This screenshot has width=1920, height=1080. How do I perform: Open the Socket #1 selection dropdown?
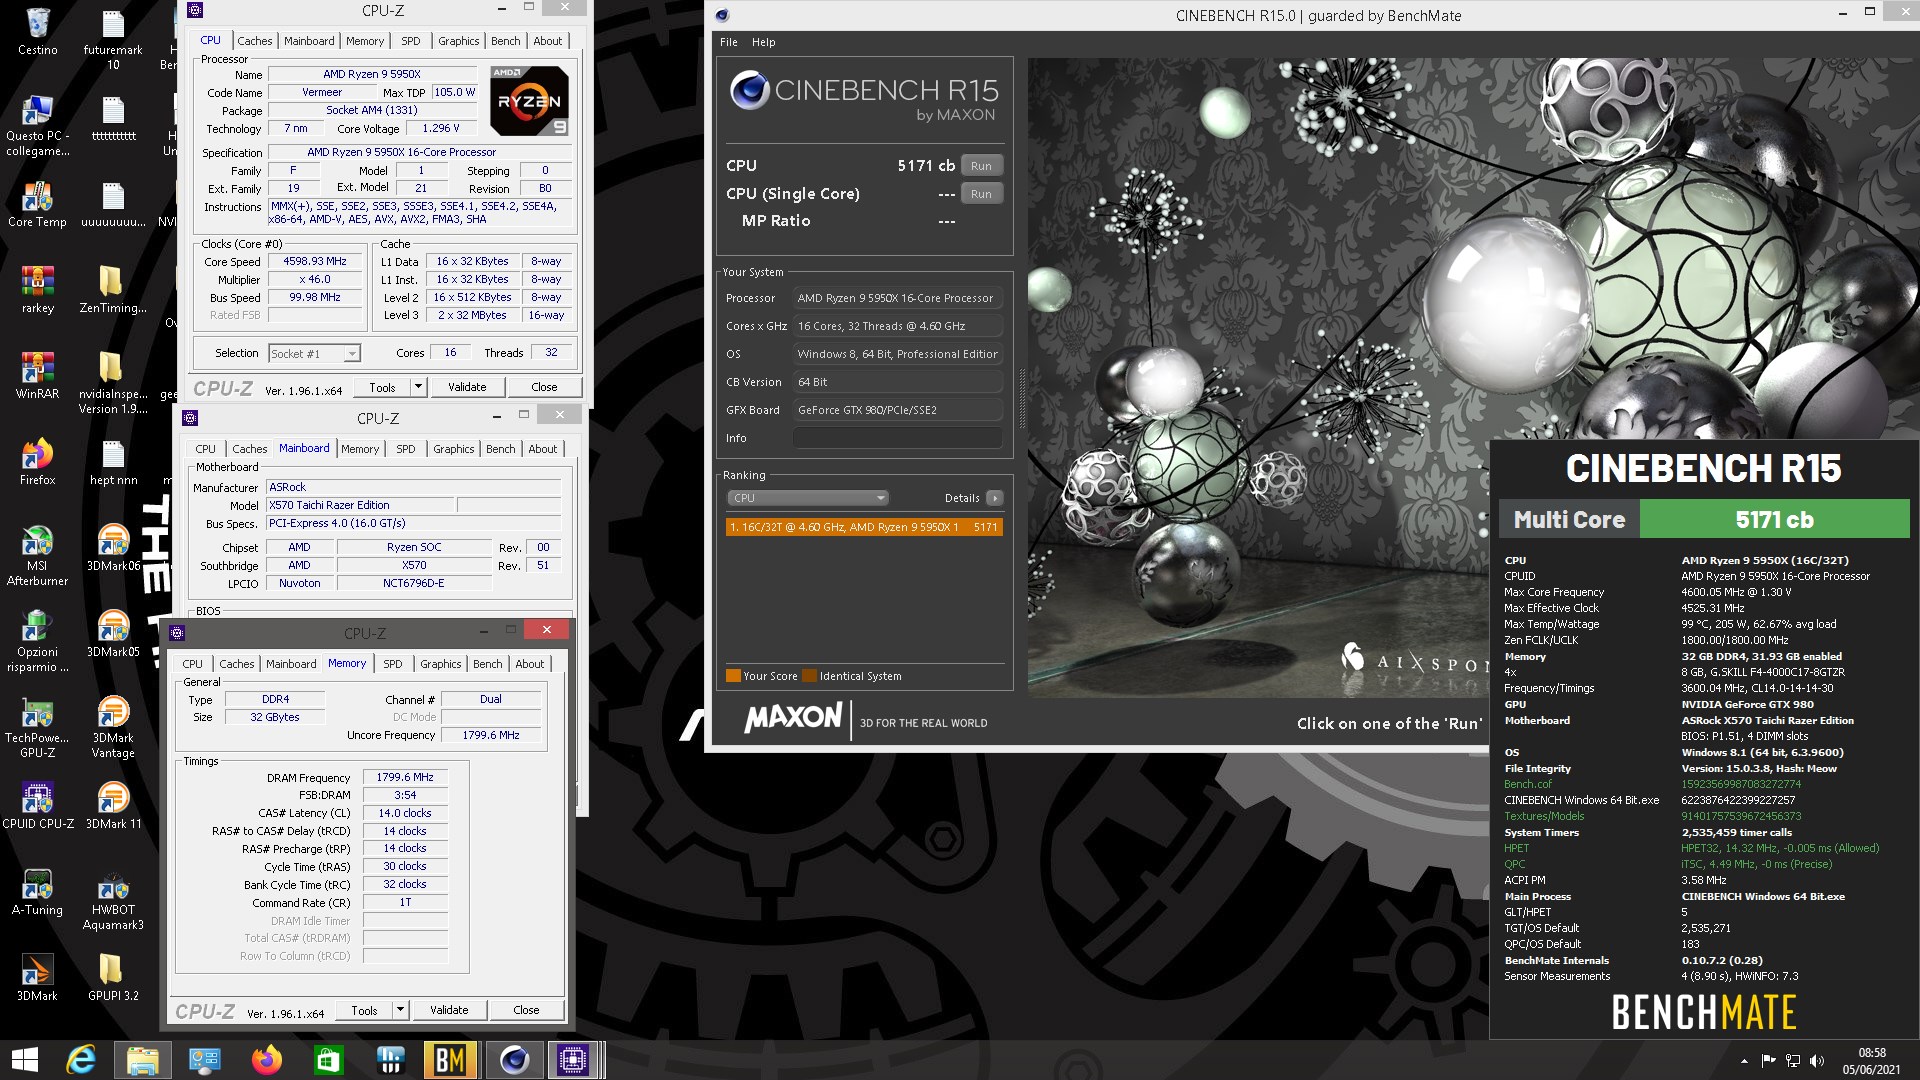coord(314,353)
